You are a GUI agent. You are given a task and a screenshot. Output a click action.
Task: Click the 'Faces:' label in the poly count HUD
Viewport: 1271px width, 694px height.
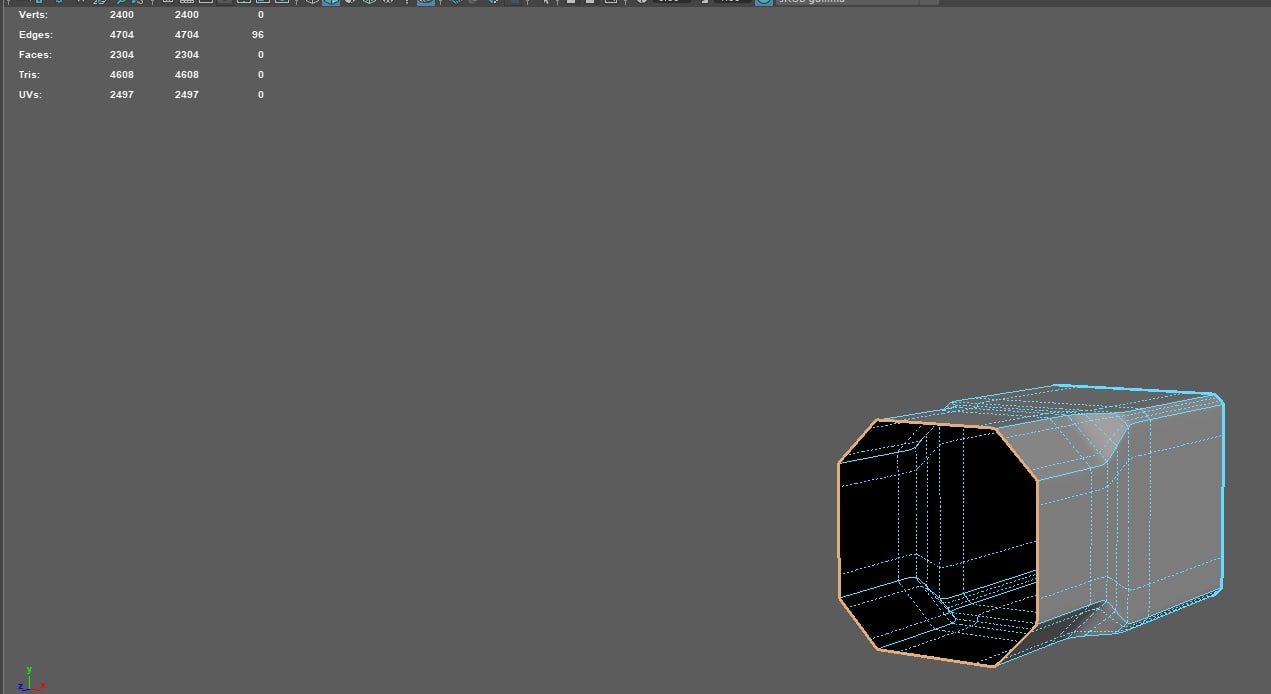point(35,55)
